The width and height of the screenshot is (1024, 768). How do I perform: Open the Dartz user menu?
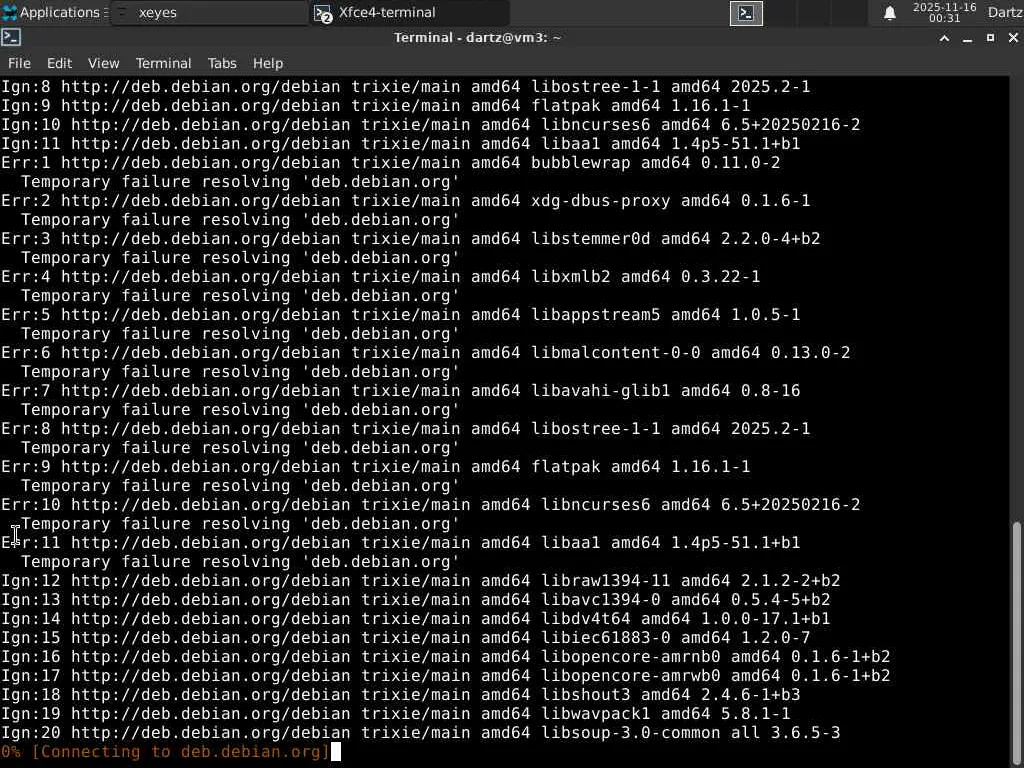coord(1005,12)
